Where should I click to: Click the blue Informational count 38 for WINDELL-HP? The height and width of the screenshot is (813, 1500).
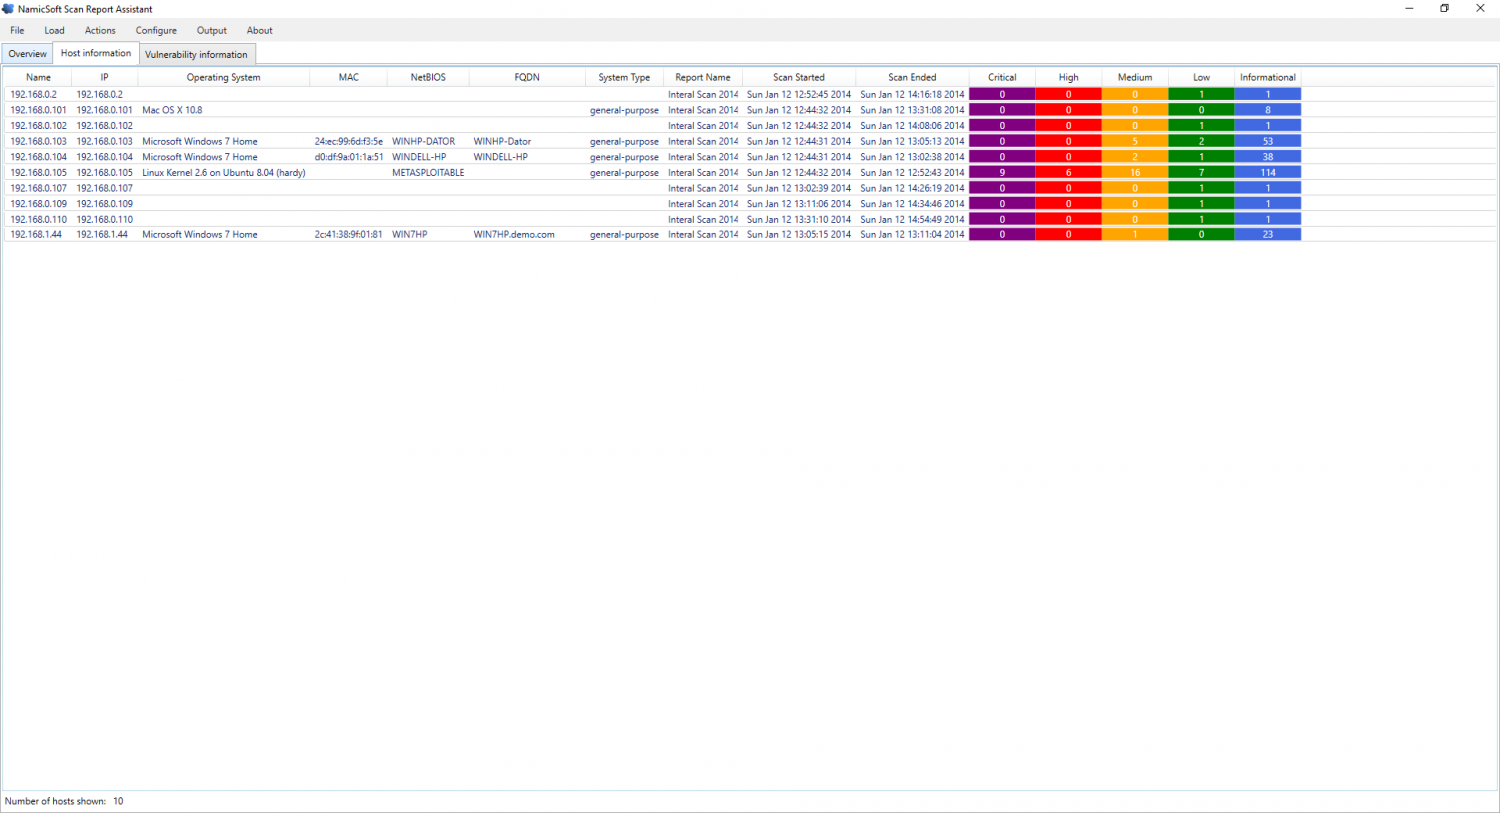click(x=1267, y=157)
